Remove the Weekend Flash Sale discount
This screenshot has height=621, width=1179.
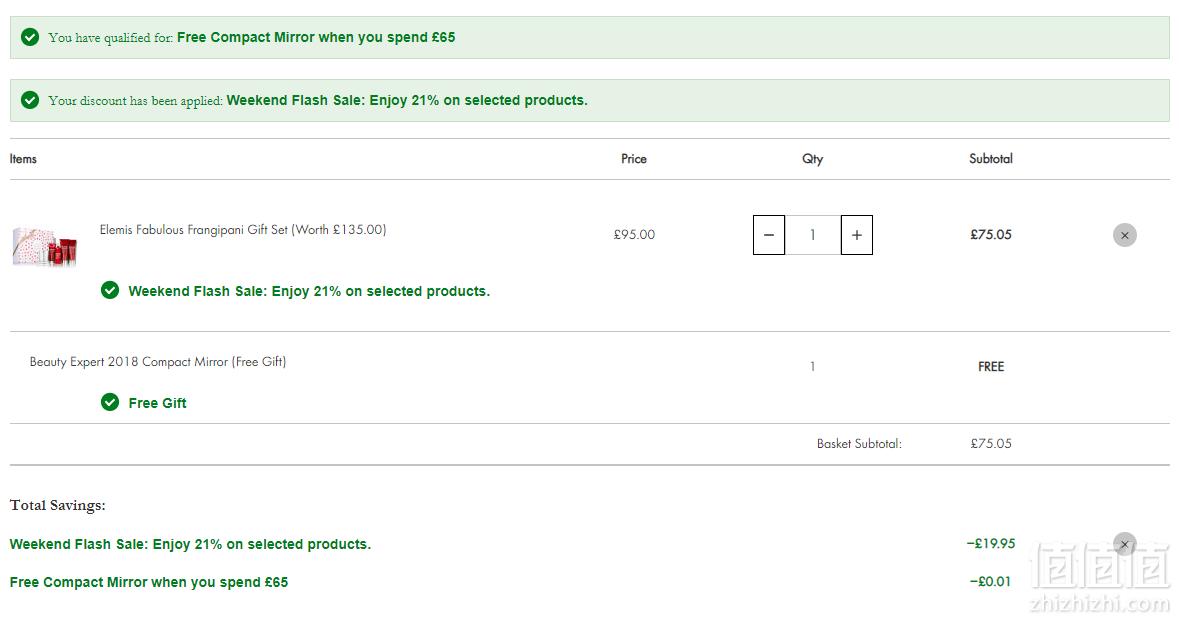click(x=1124, y=544)
